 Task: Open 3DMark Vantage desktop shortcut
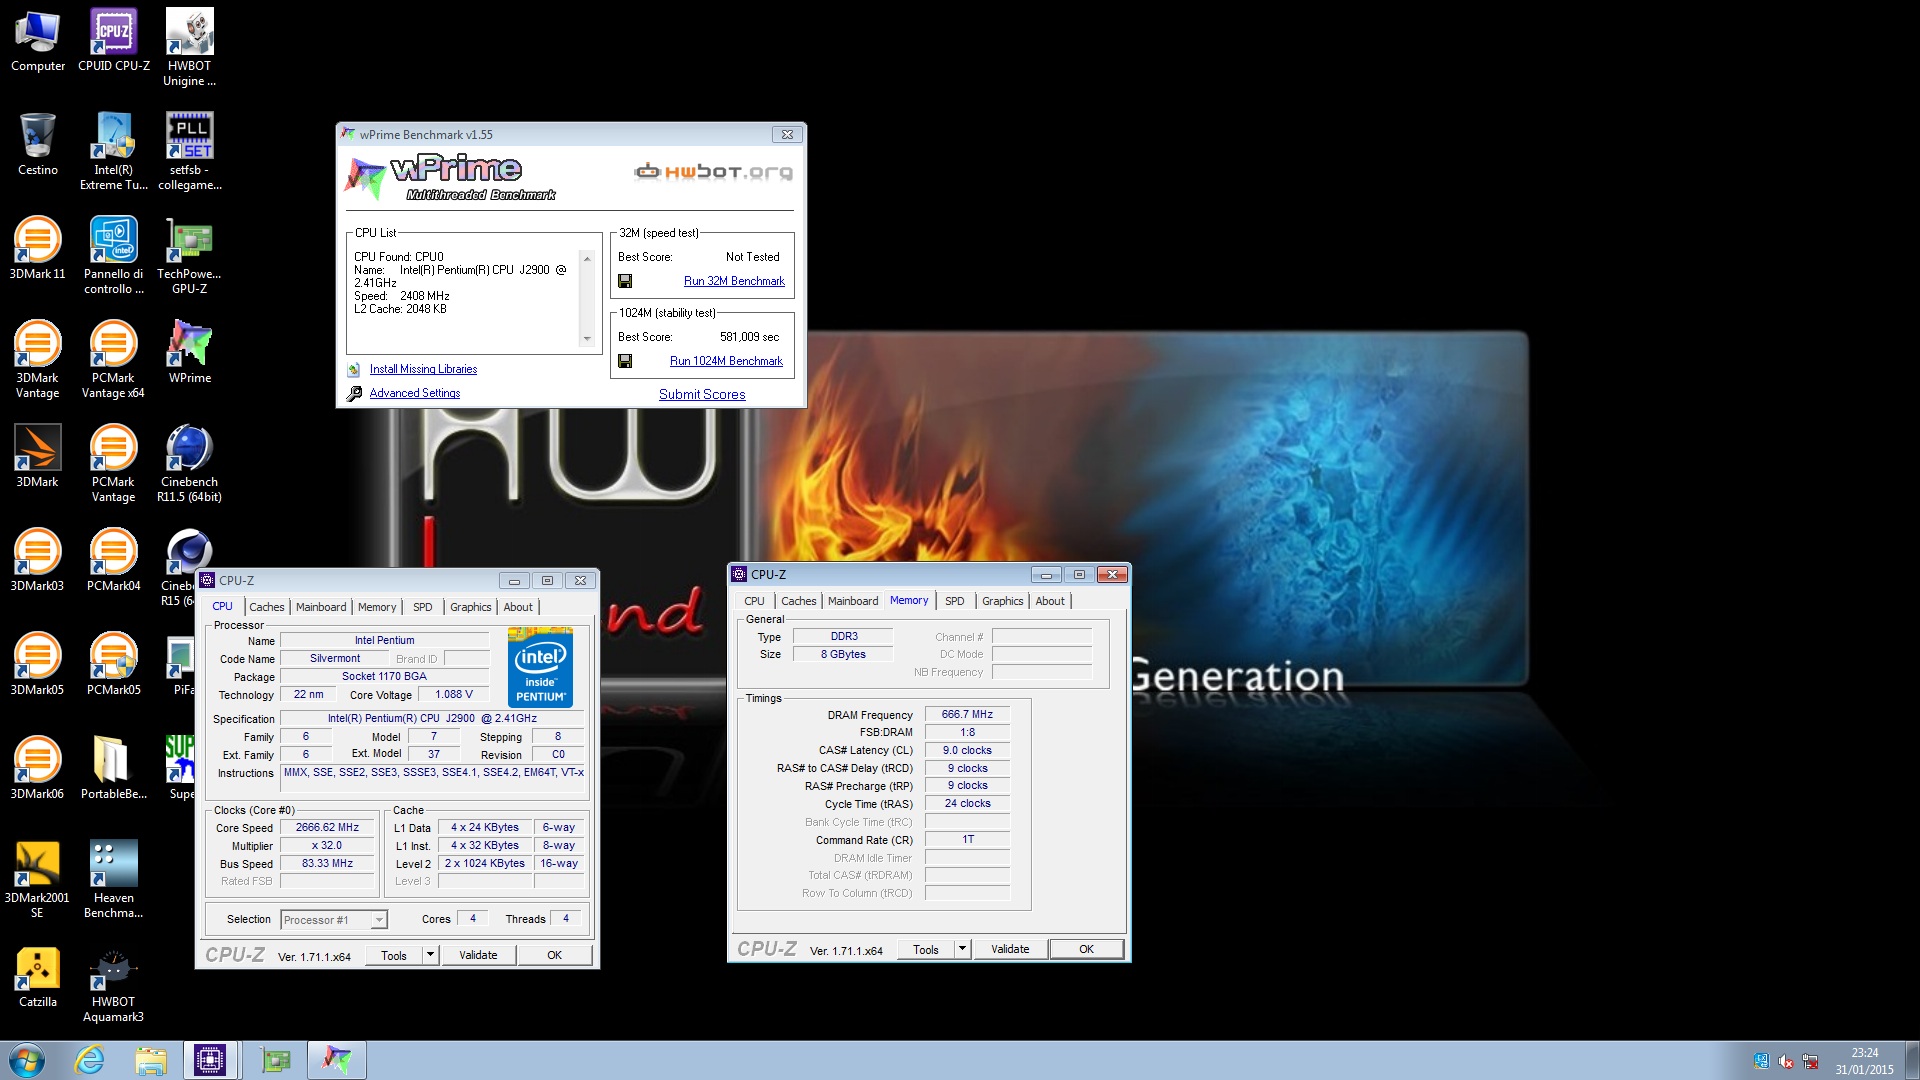pos(38,359)
